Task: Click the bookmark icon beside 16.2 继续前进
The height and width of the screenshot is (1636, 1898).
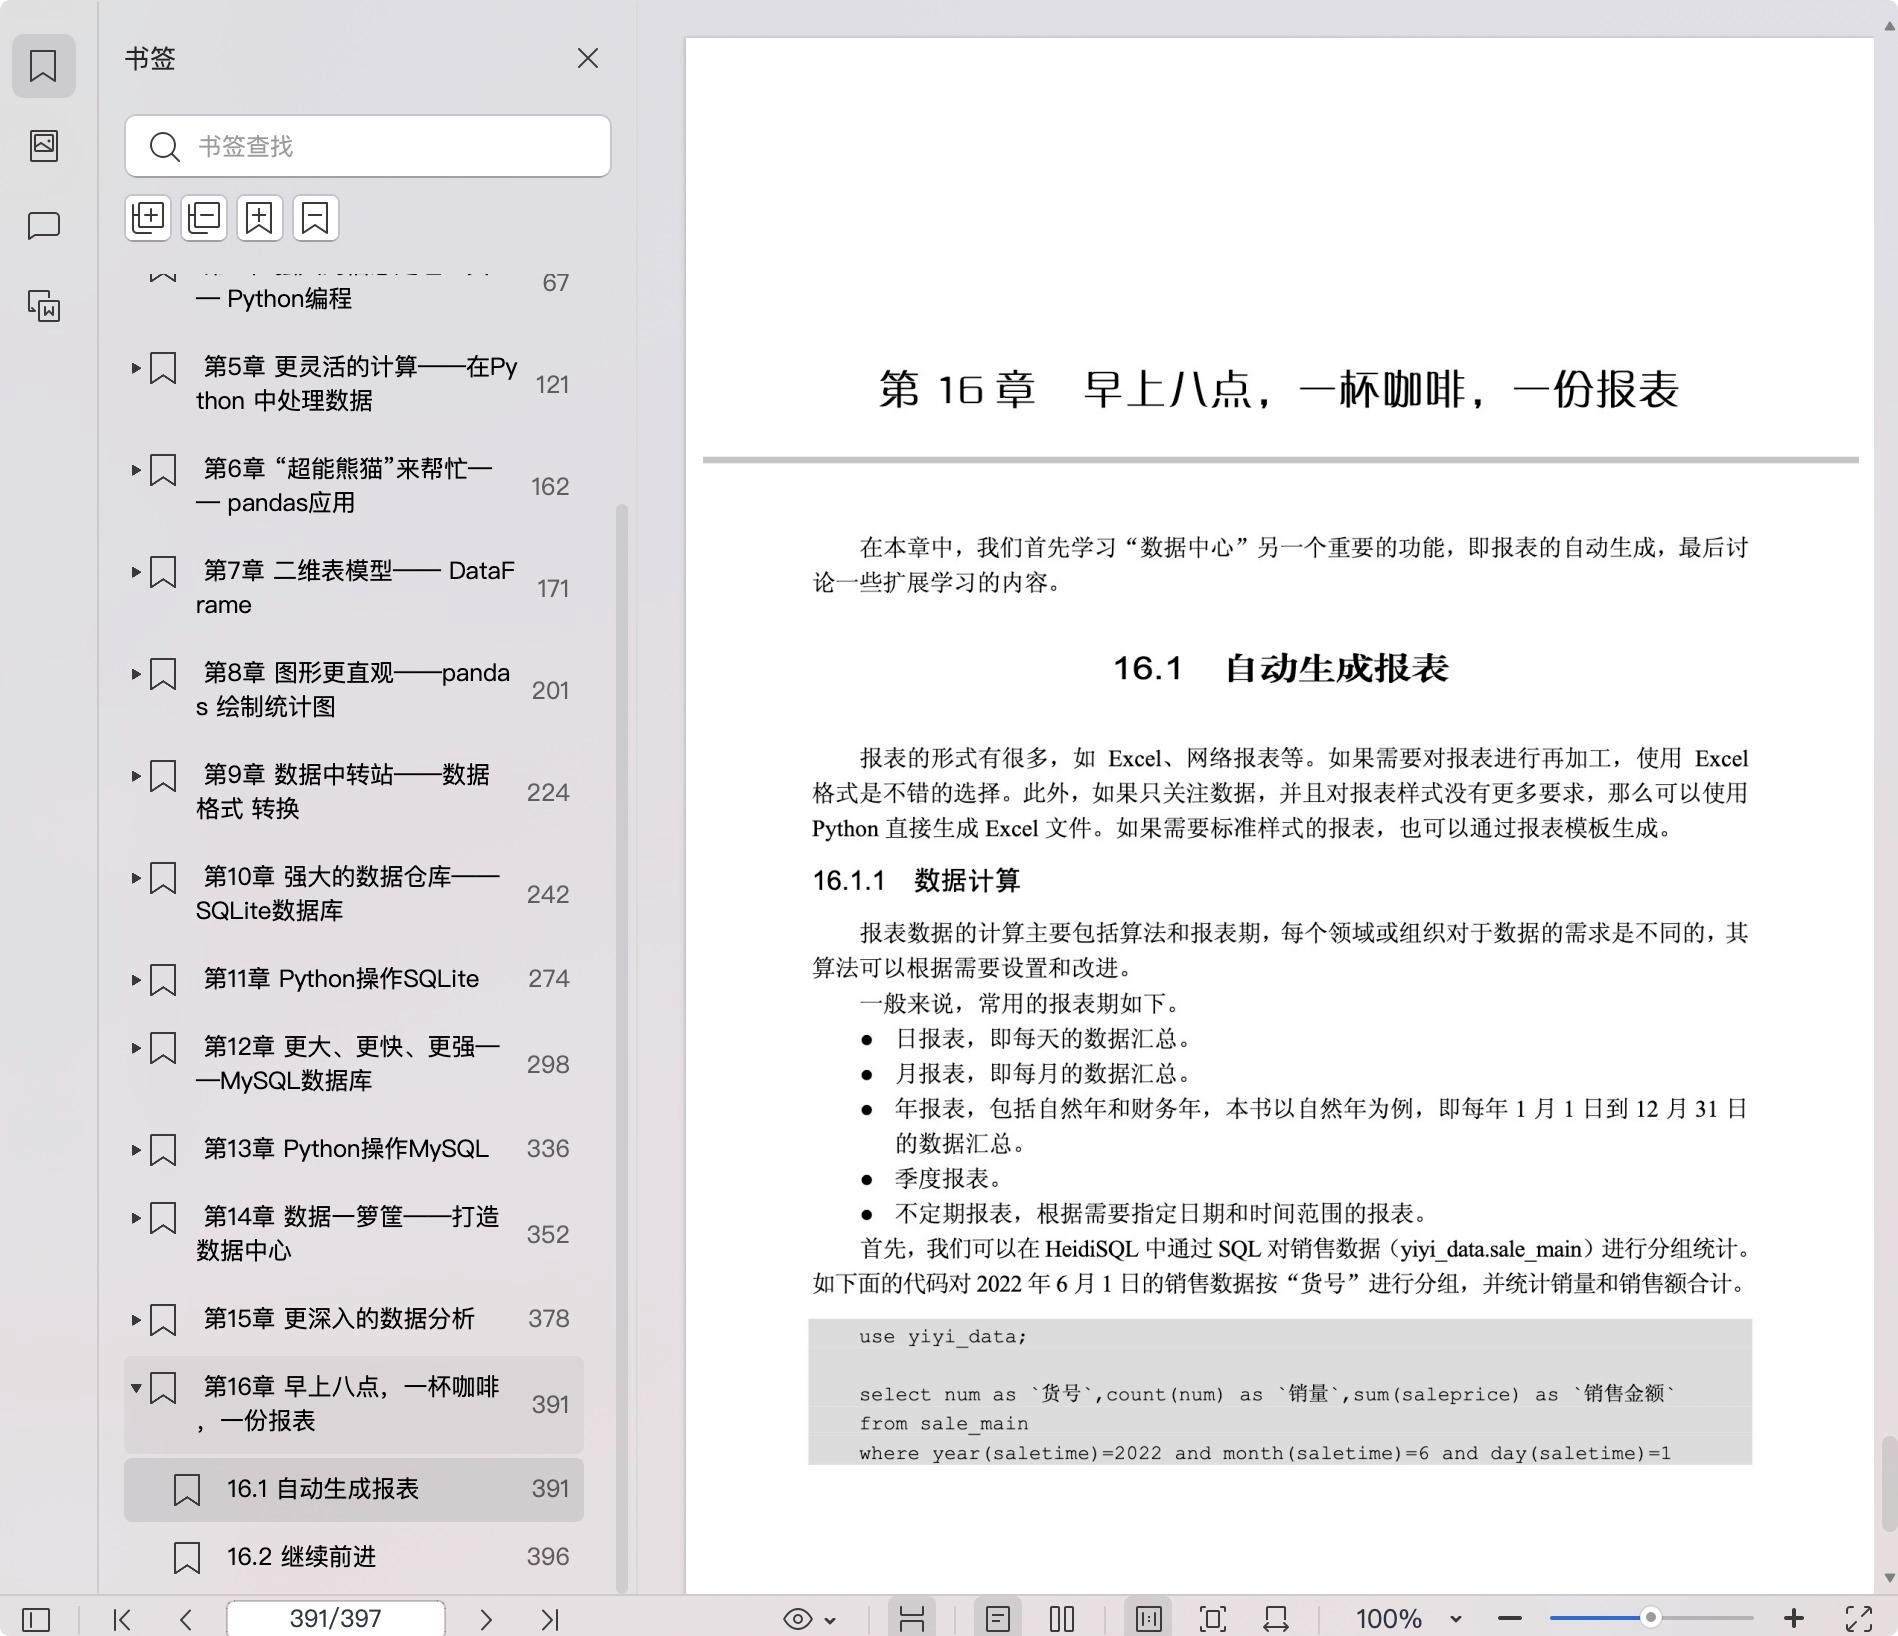Action: coord(187,1558)
